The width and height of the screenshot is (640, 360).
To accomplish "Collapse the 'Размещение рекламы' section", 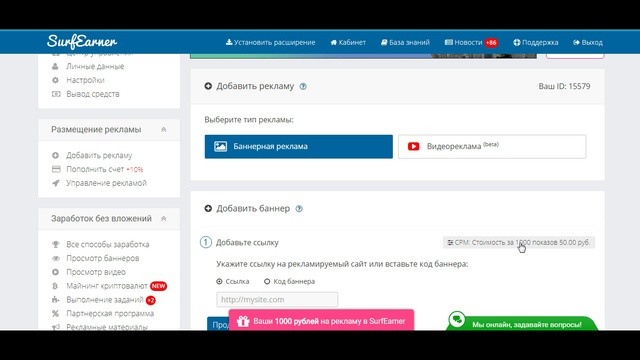I will click(x=163, y=129).
